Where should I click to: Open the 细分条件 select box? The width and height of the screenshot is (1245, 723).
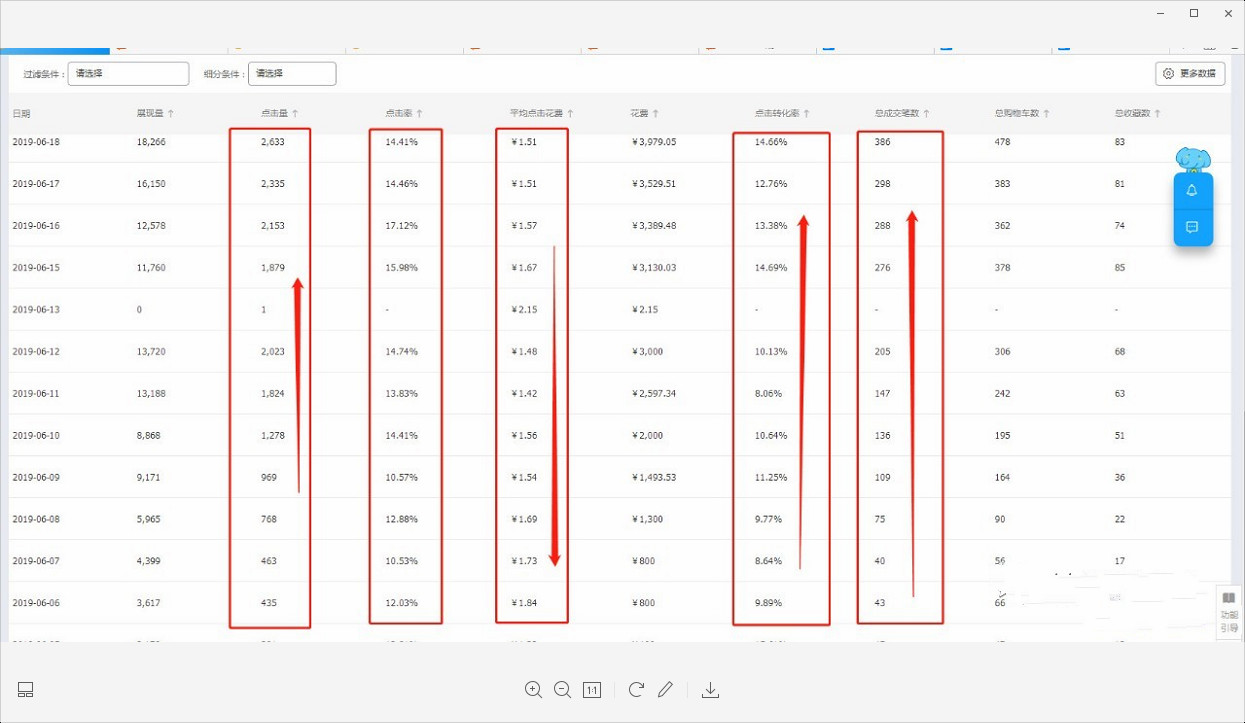click(292, 73)
